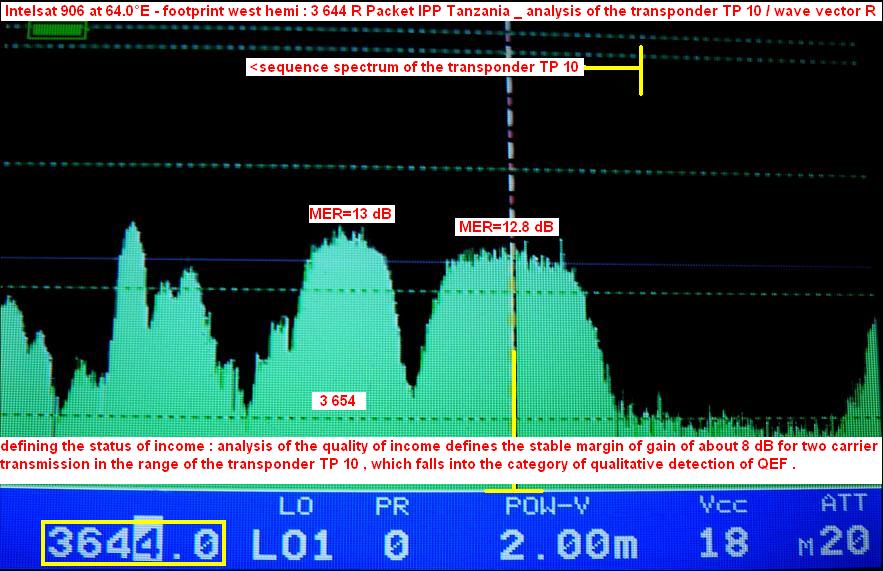
Task: Select the POW-V 2.00m reading
Action: click(x=567, y=544)
